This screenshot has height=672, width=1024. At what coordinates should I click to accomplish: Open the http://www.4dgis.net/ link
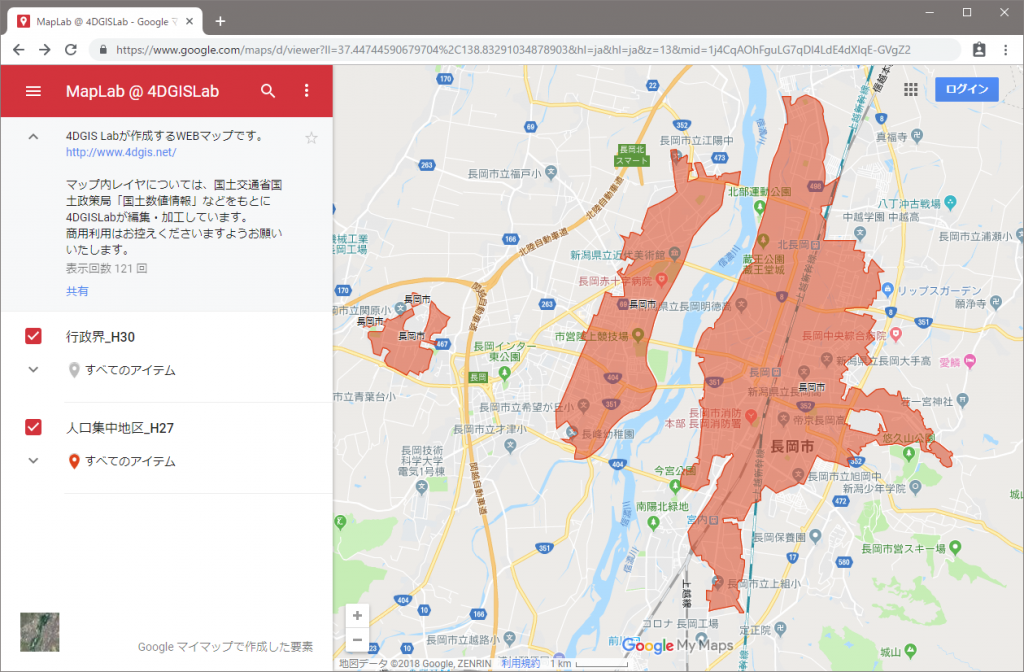pos(121,152)
